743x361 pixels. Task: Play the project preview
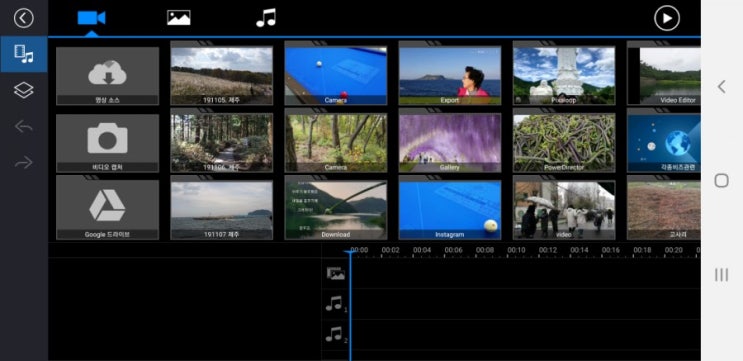tap(667, 18)
